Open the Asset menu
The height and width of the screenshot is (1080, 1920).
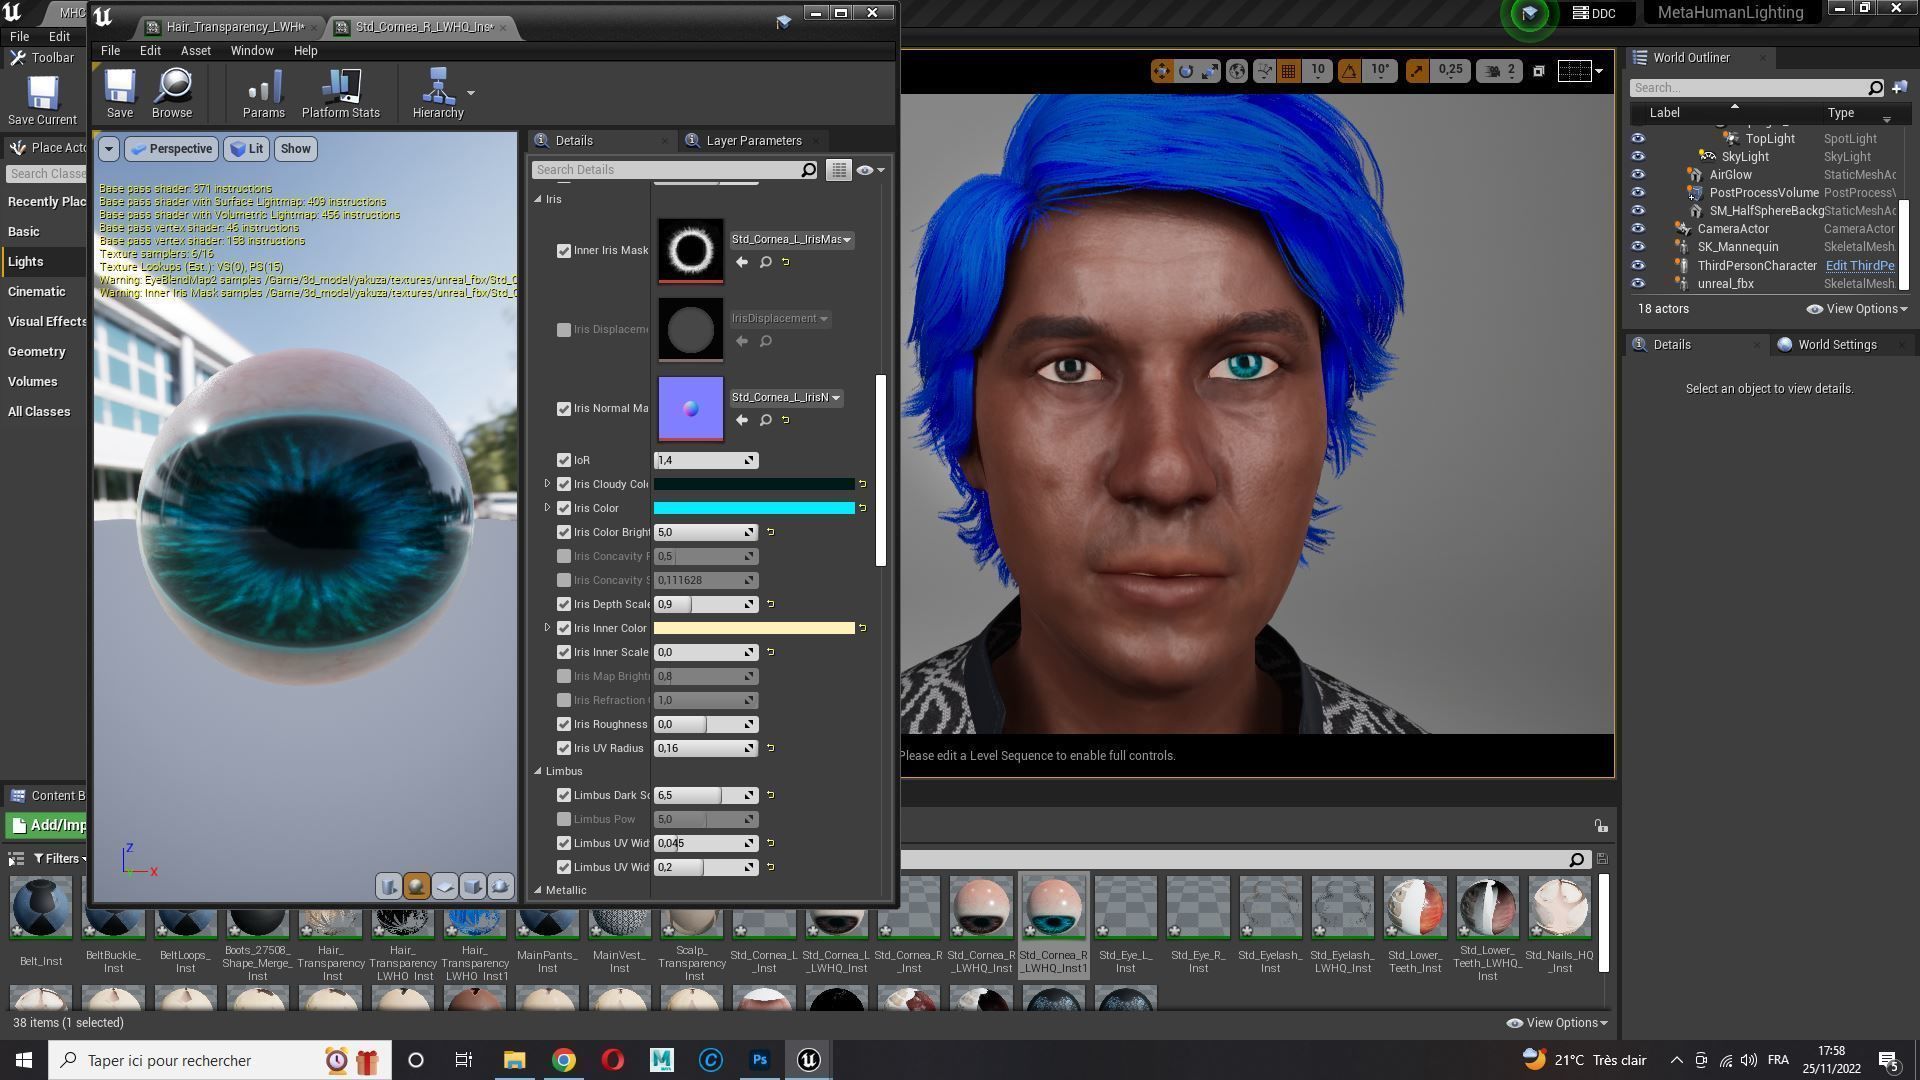pos(195,50)
